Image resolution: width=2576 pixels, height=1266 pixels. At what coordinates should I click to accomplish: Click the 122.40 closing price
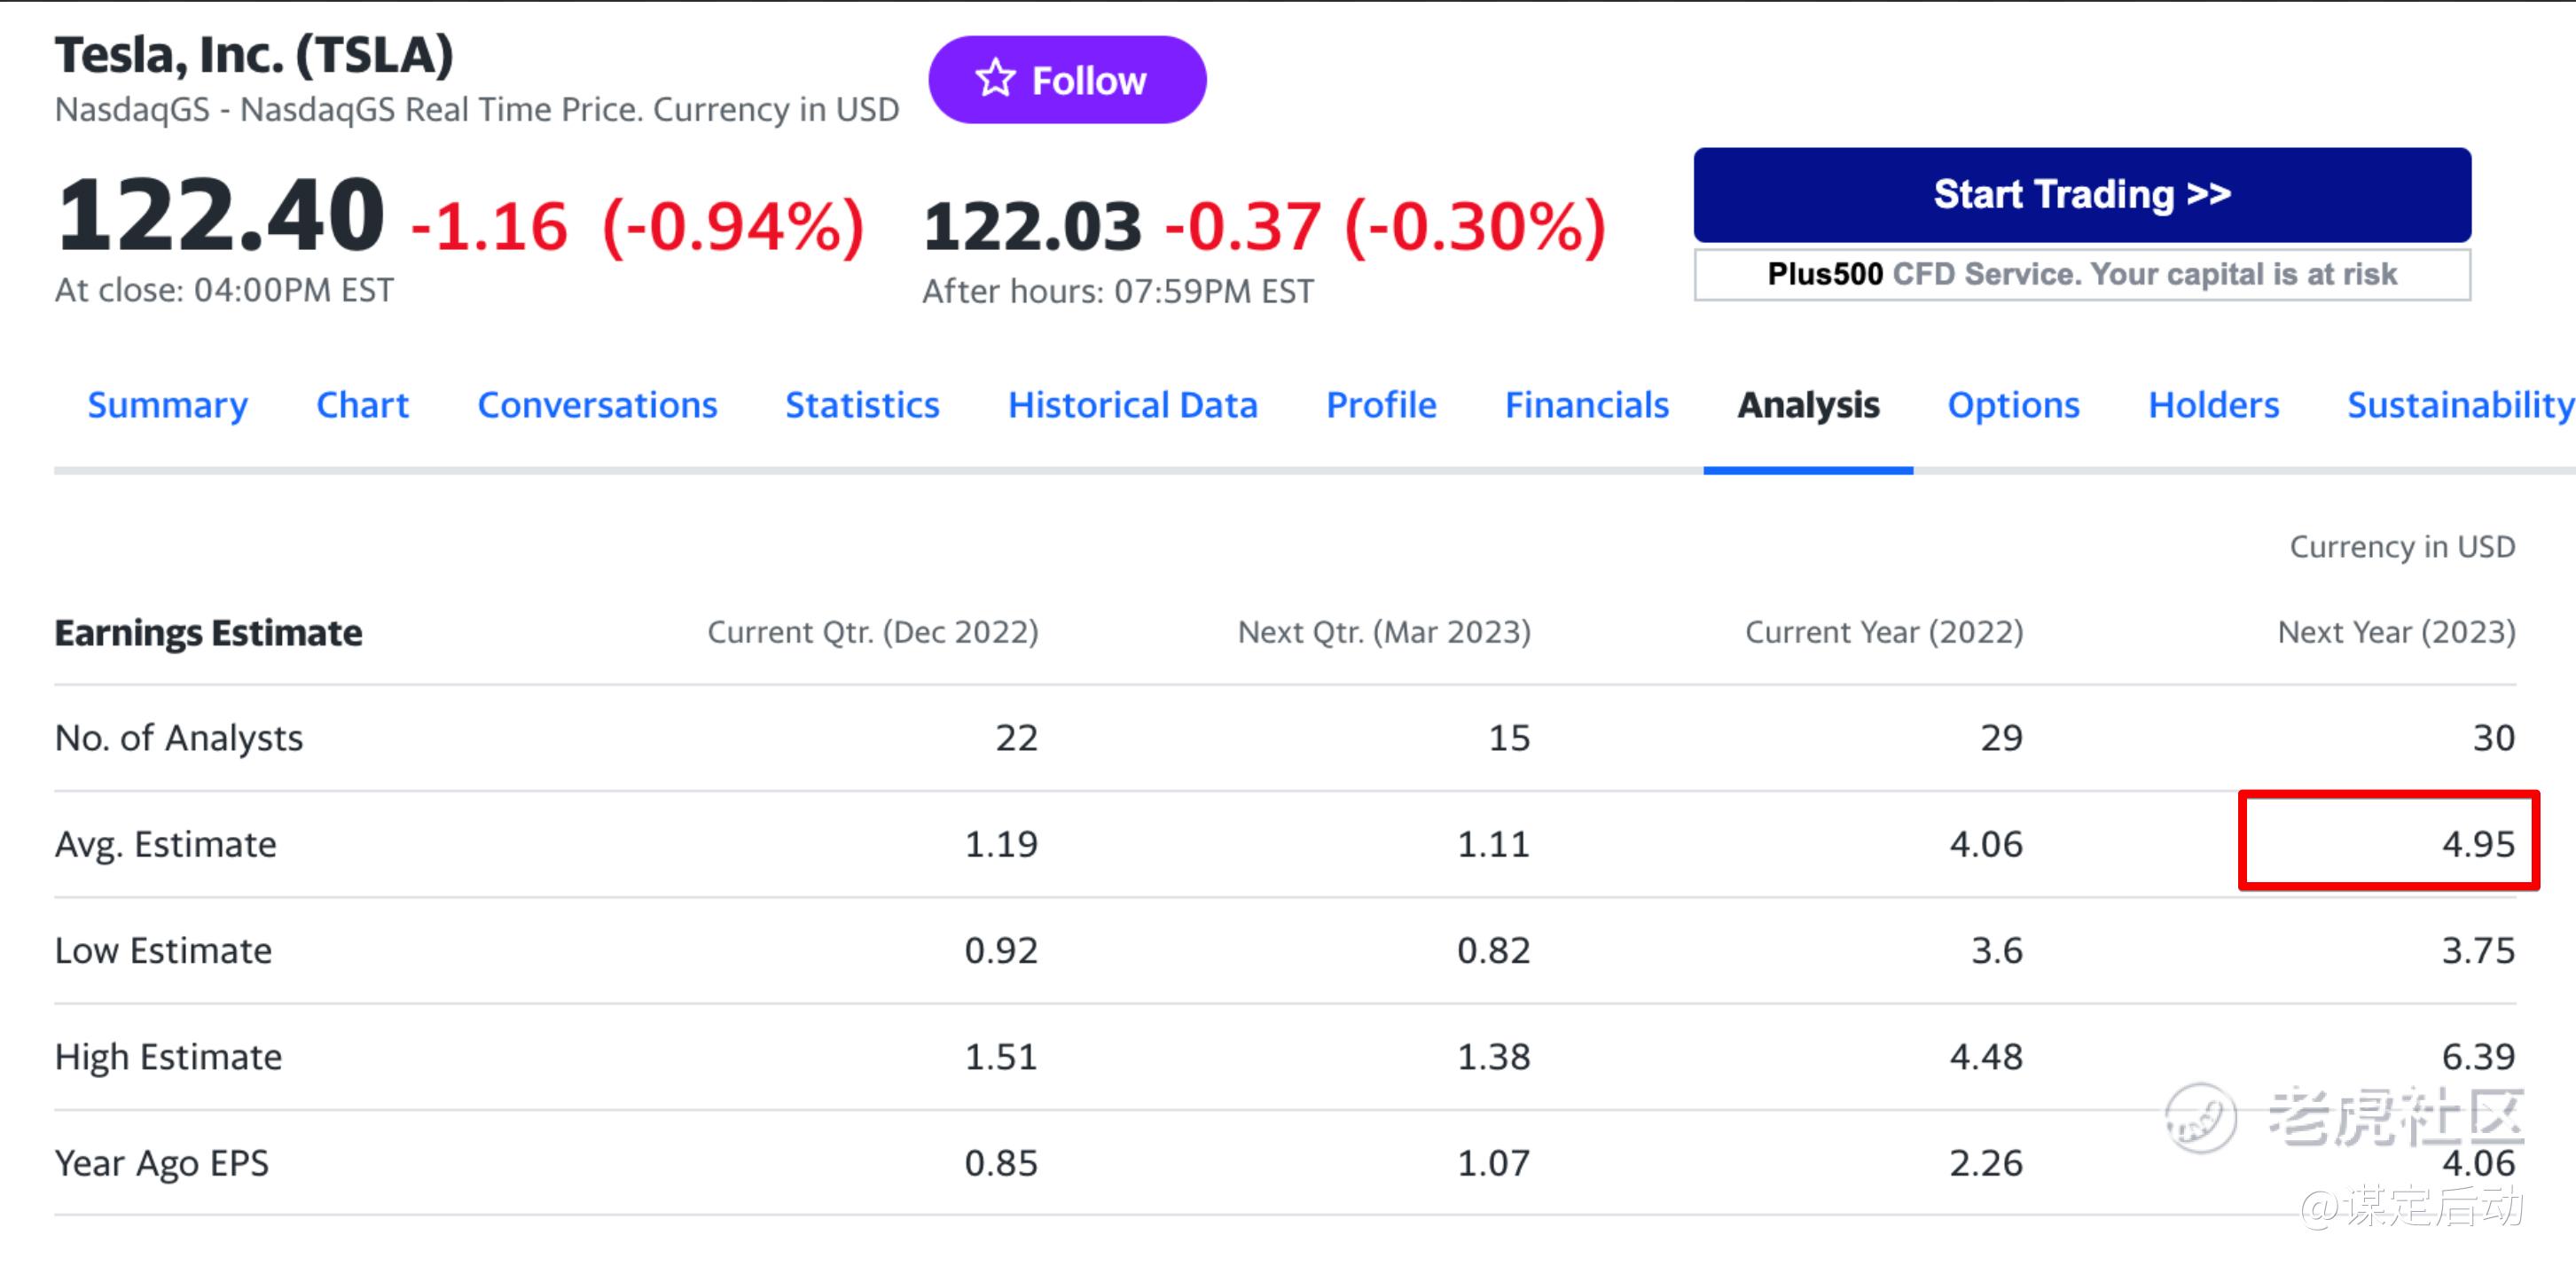click(220, 215)
